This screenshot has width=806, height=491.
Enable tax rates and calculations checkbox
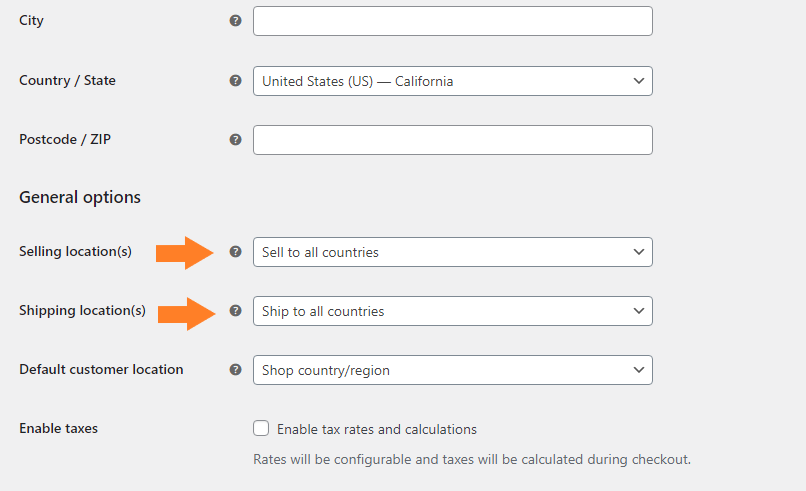(261, 429)
